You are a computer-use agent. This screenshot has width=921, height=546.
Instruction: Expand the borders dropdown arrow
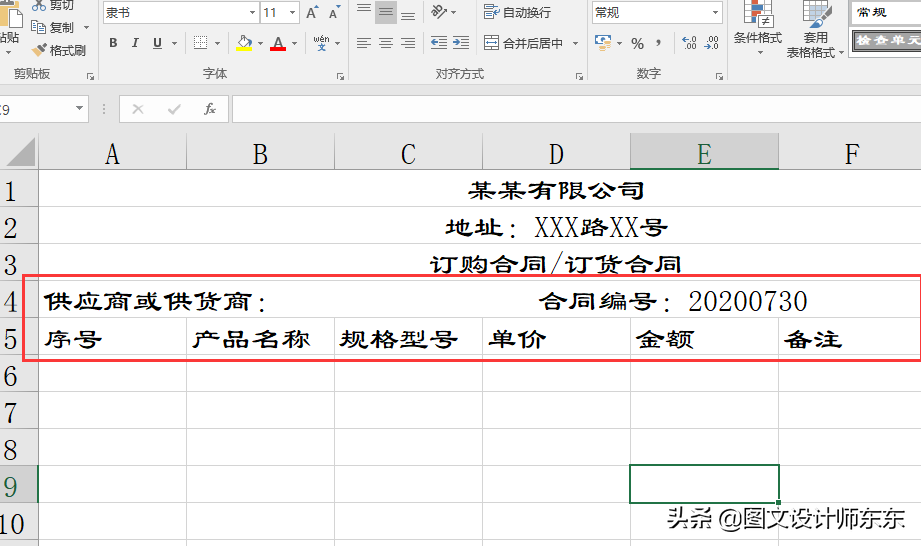217,43
